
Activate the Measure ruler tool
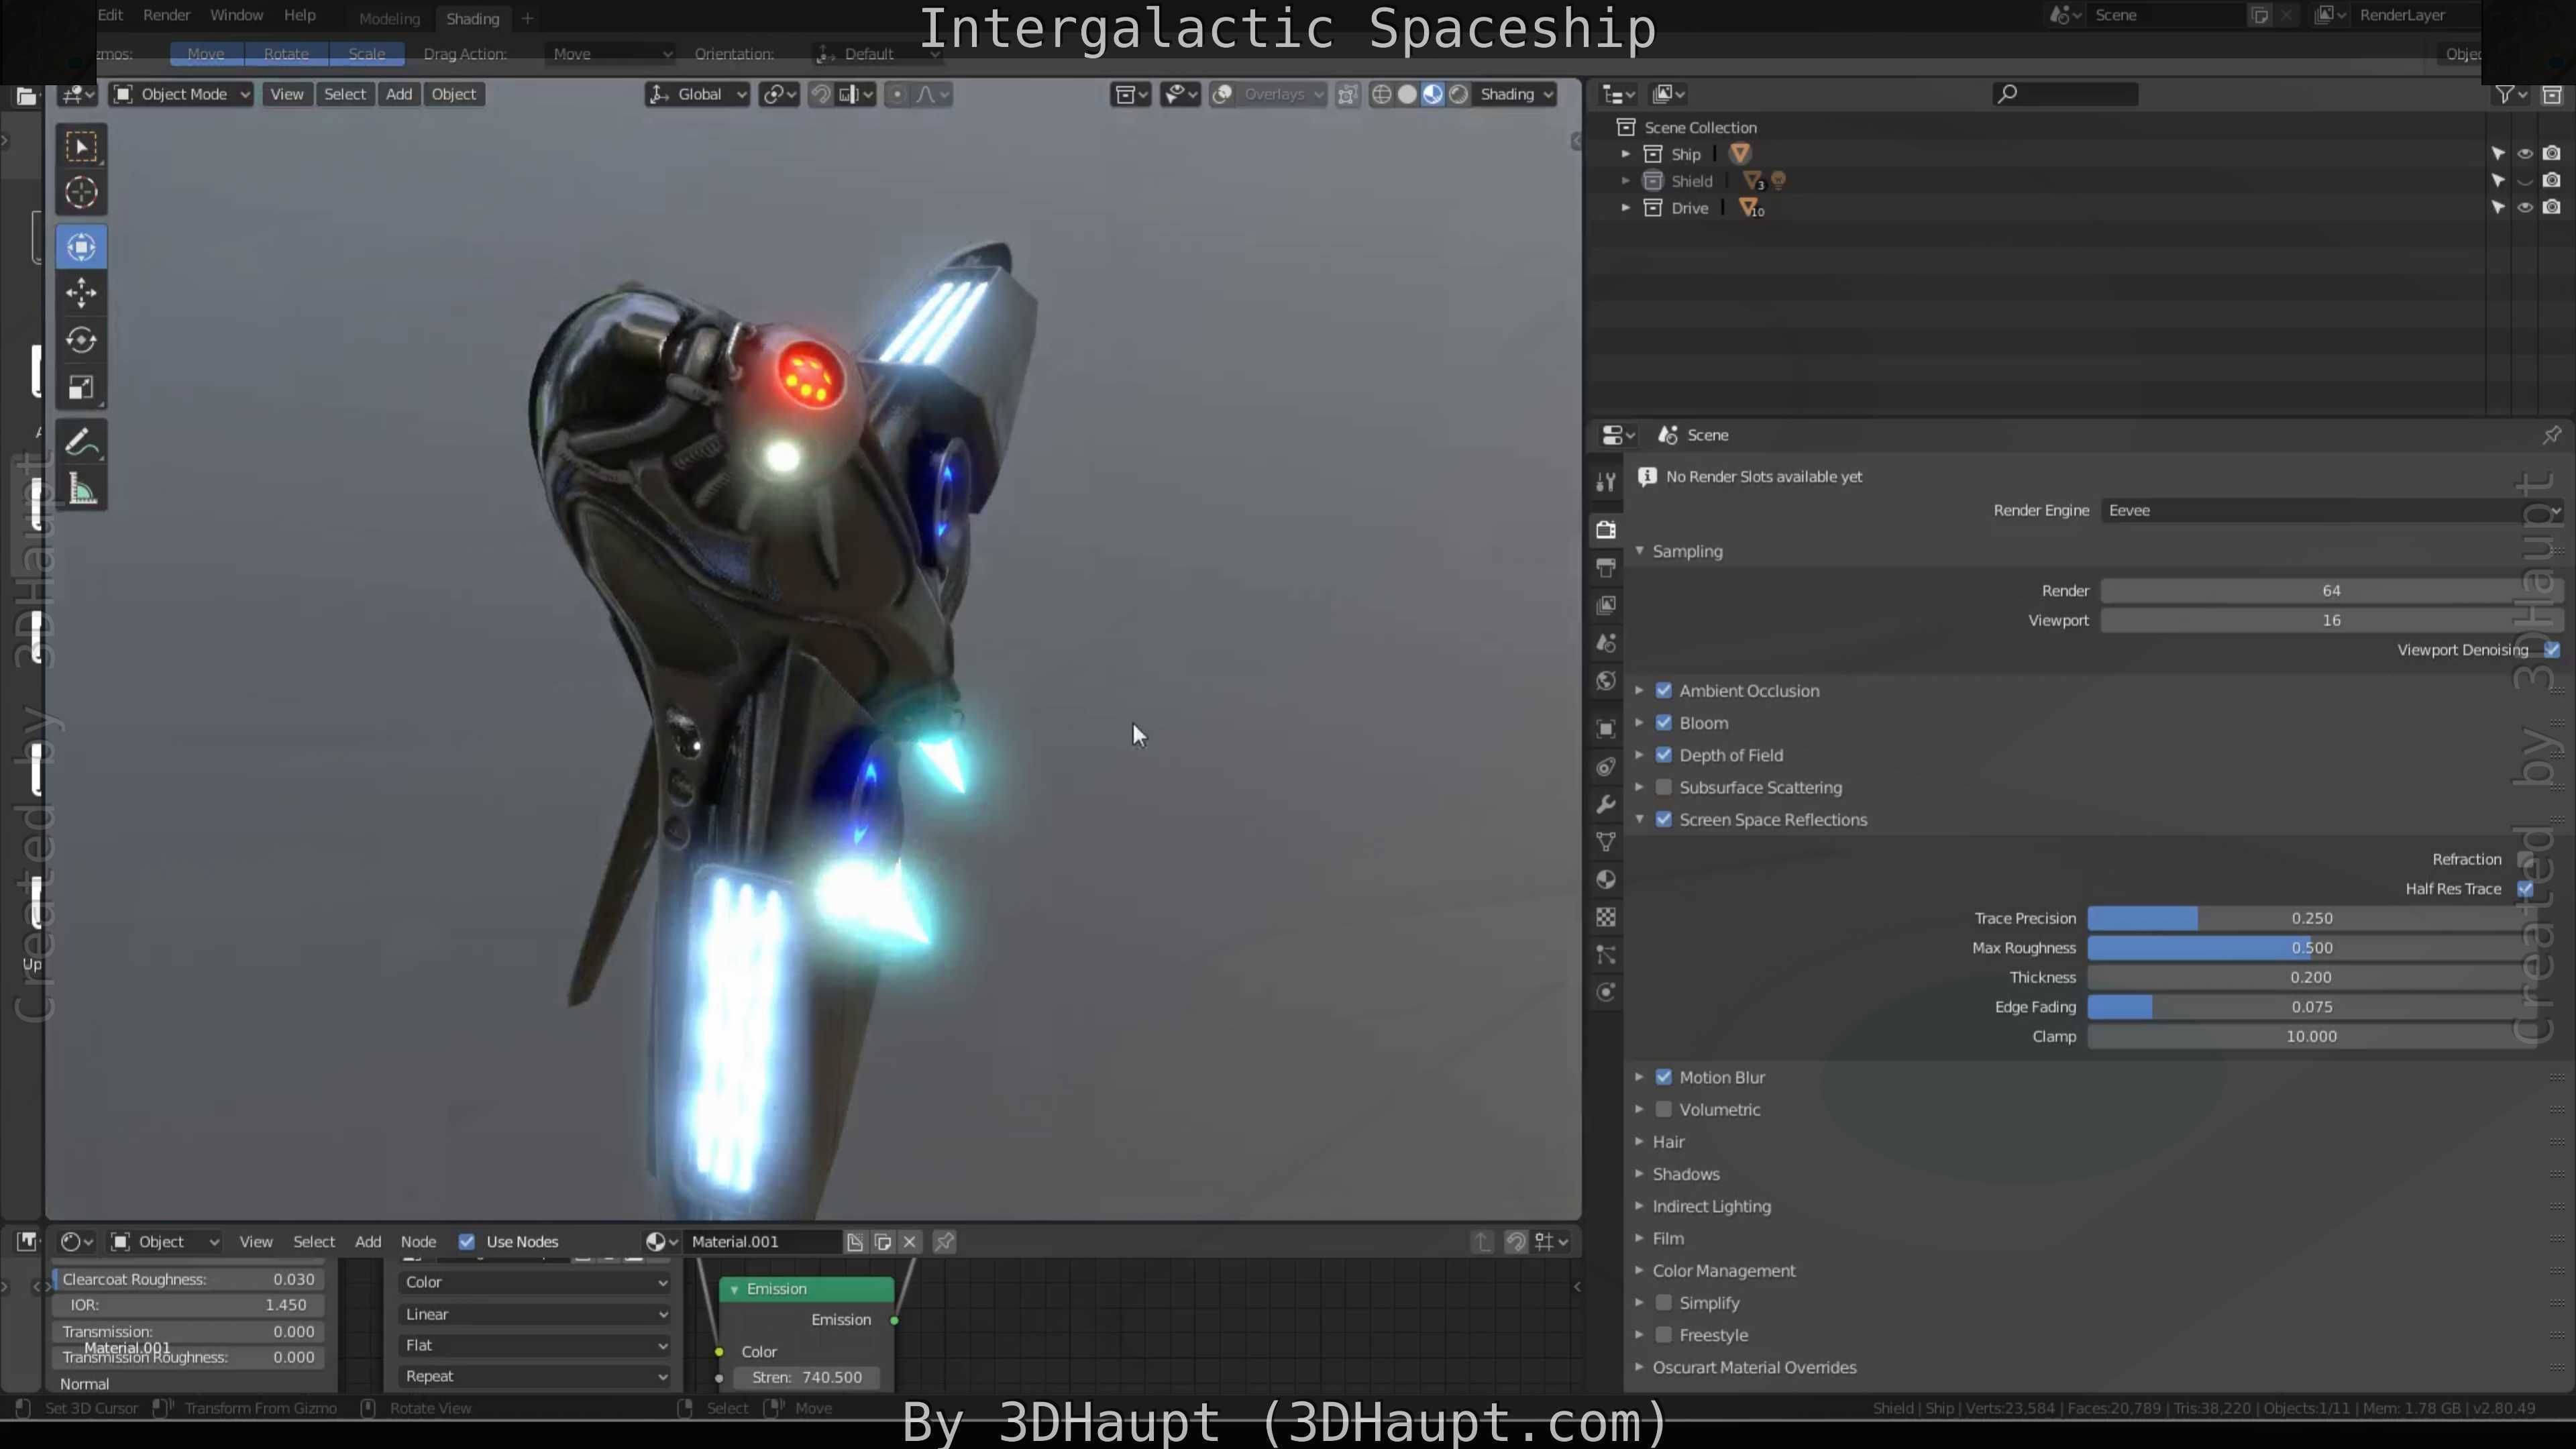coord(81,490)
